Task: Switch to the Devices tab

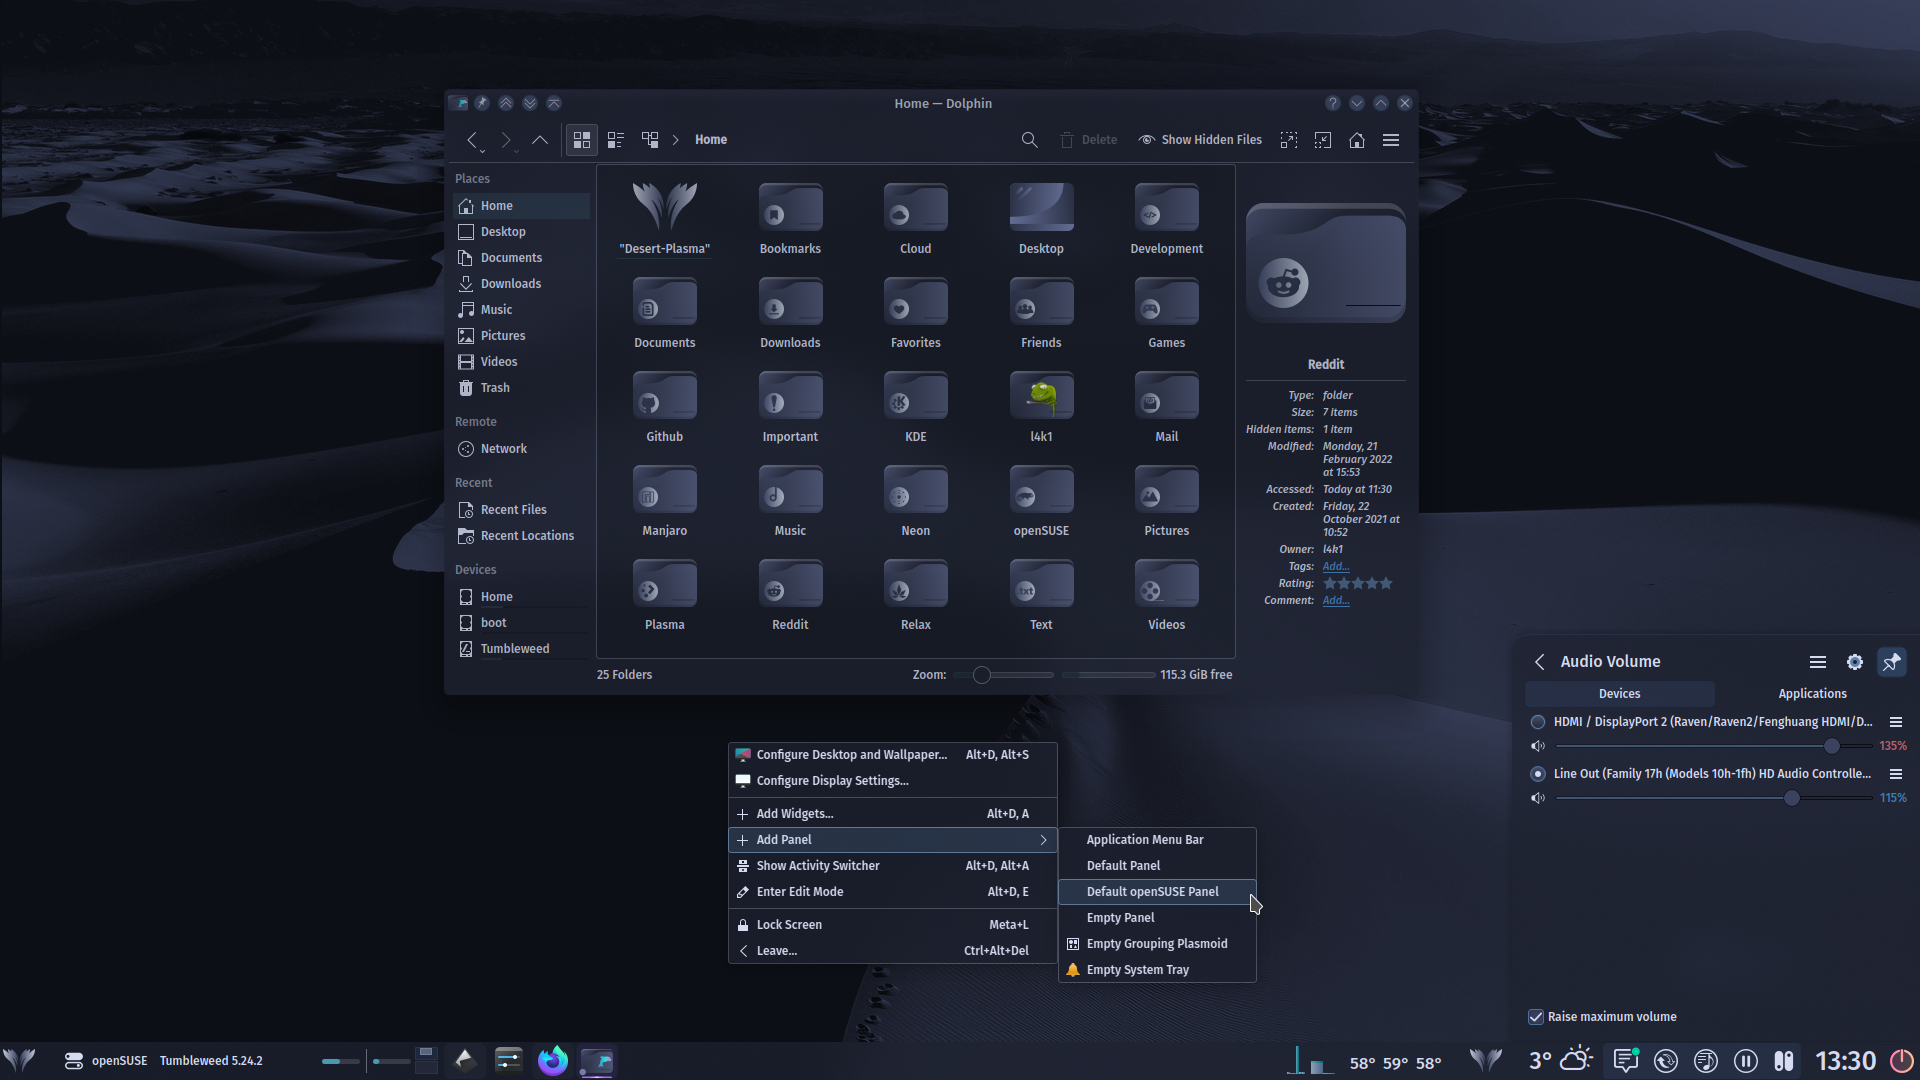Action: coord(1620,694)
